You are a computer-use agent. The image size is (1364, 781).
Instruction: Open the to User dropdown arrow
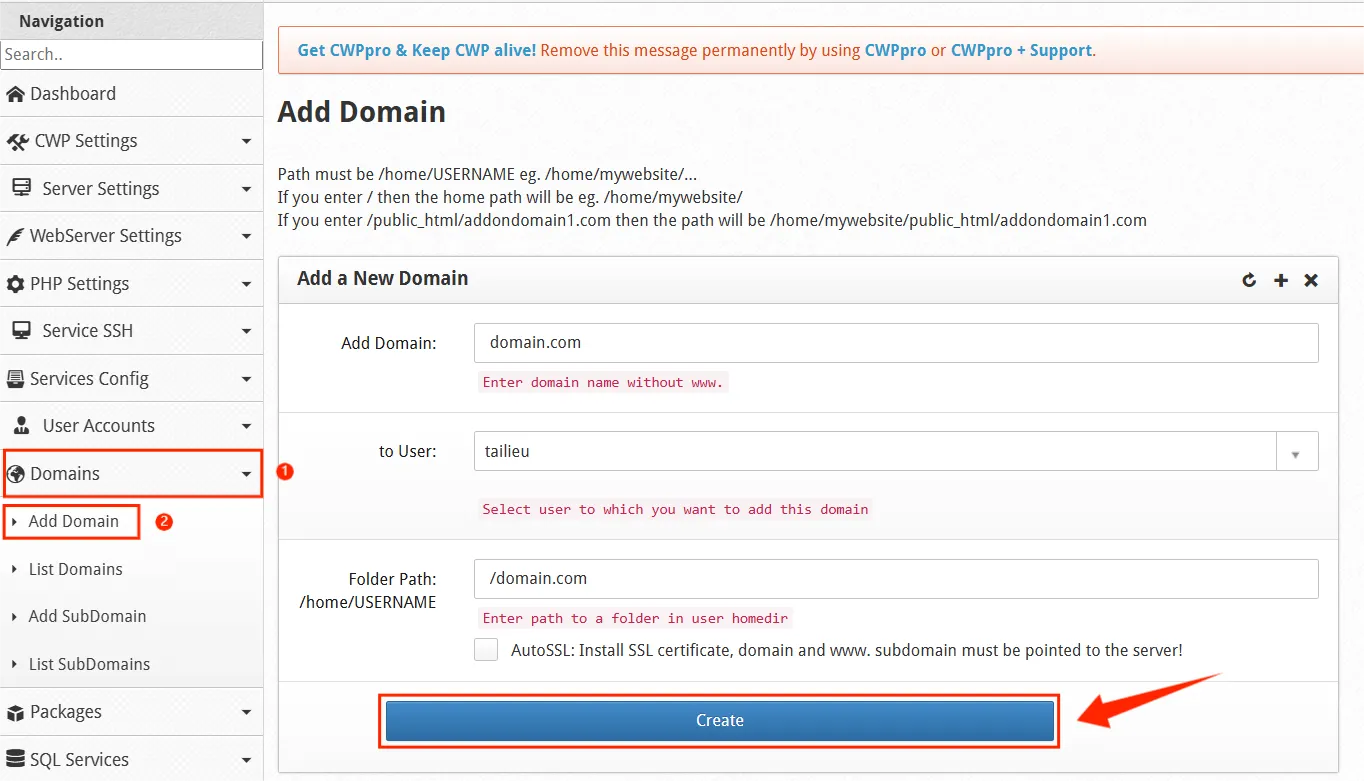point(1297,451)
